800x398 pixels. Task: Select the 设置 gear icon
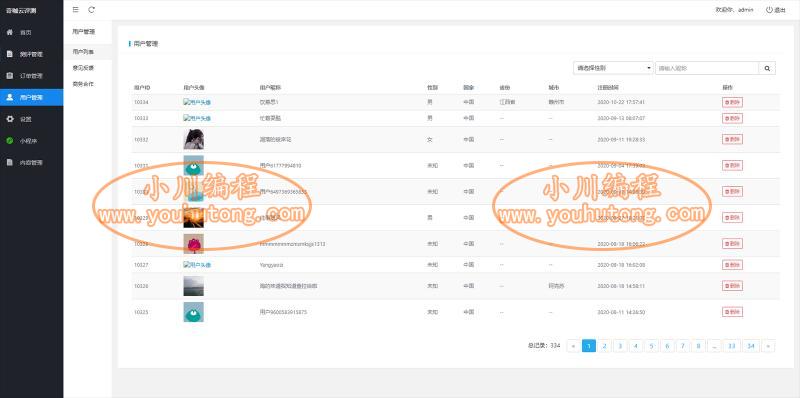[x=9, y=119]
